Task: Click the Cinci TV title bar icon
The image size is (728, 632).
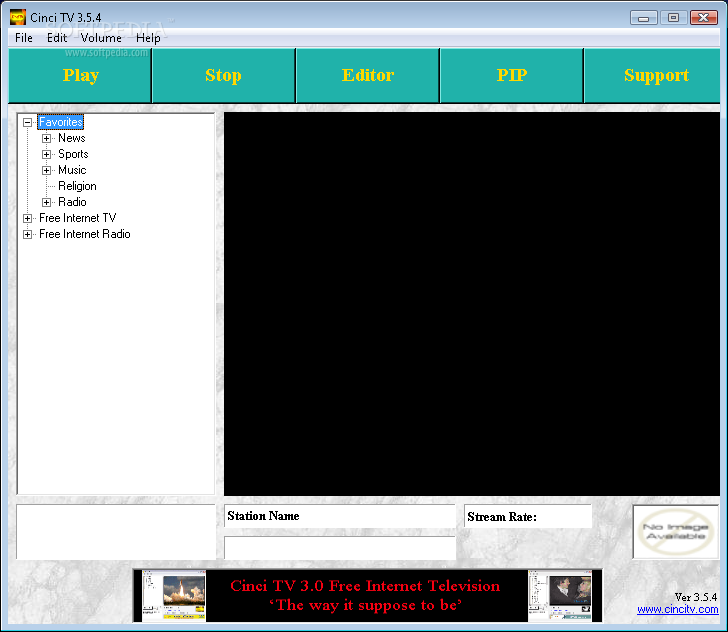Action: click(x=18, y=18)
